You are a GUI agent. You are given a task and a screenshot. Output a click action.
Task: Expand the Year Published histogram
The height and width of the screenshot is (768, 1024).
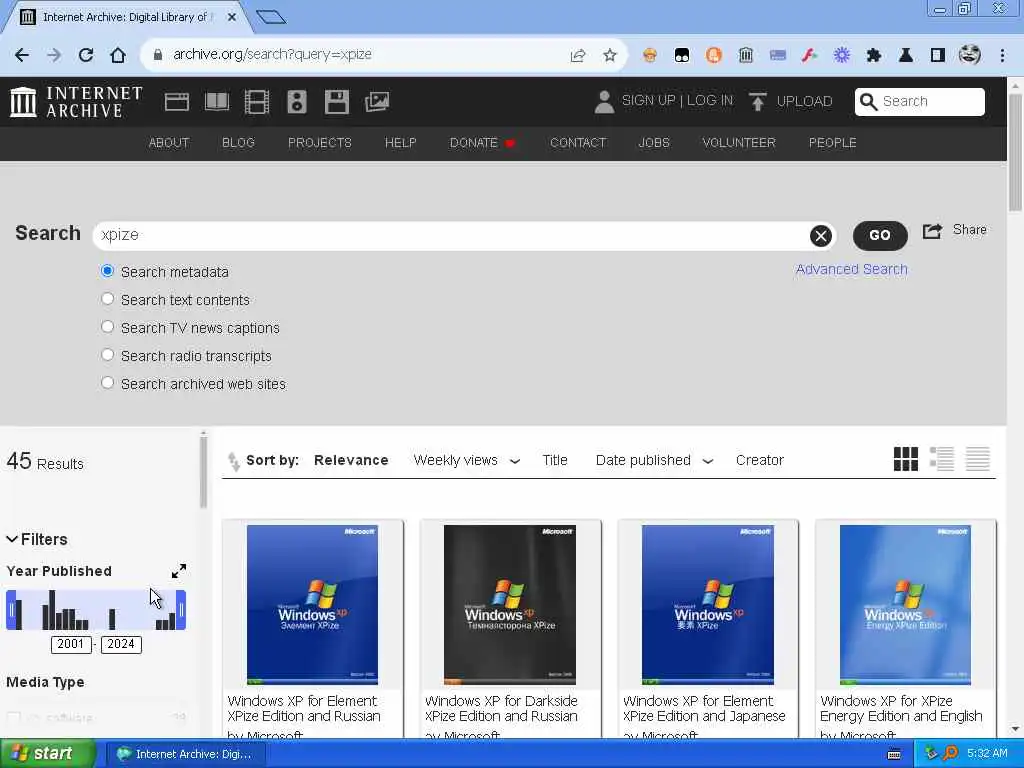pyautogui.click(x=179, y=571)
